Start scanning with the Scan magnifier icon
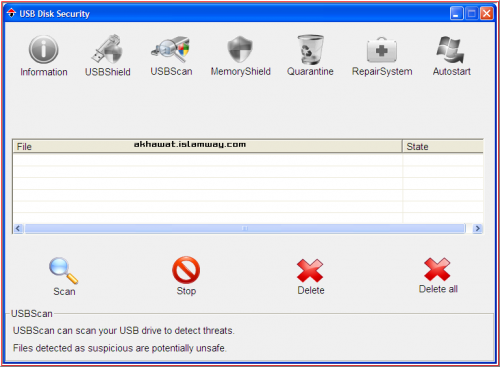500x367 pixels. [63, 270]
